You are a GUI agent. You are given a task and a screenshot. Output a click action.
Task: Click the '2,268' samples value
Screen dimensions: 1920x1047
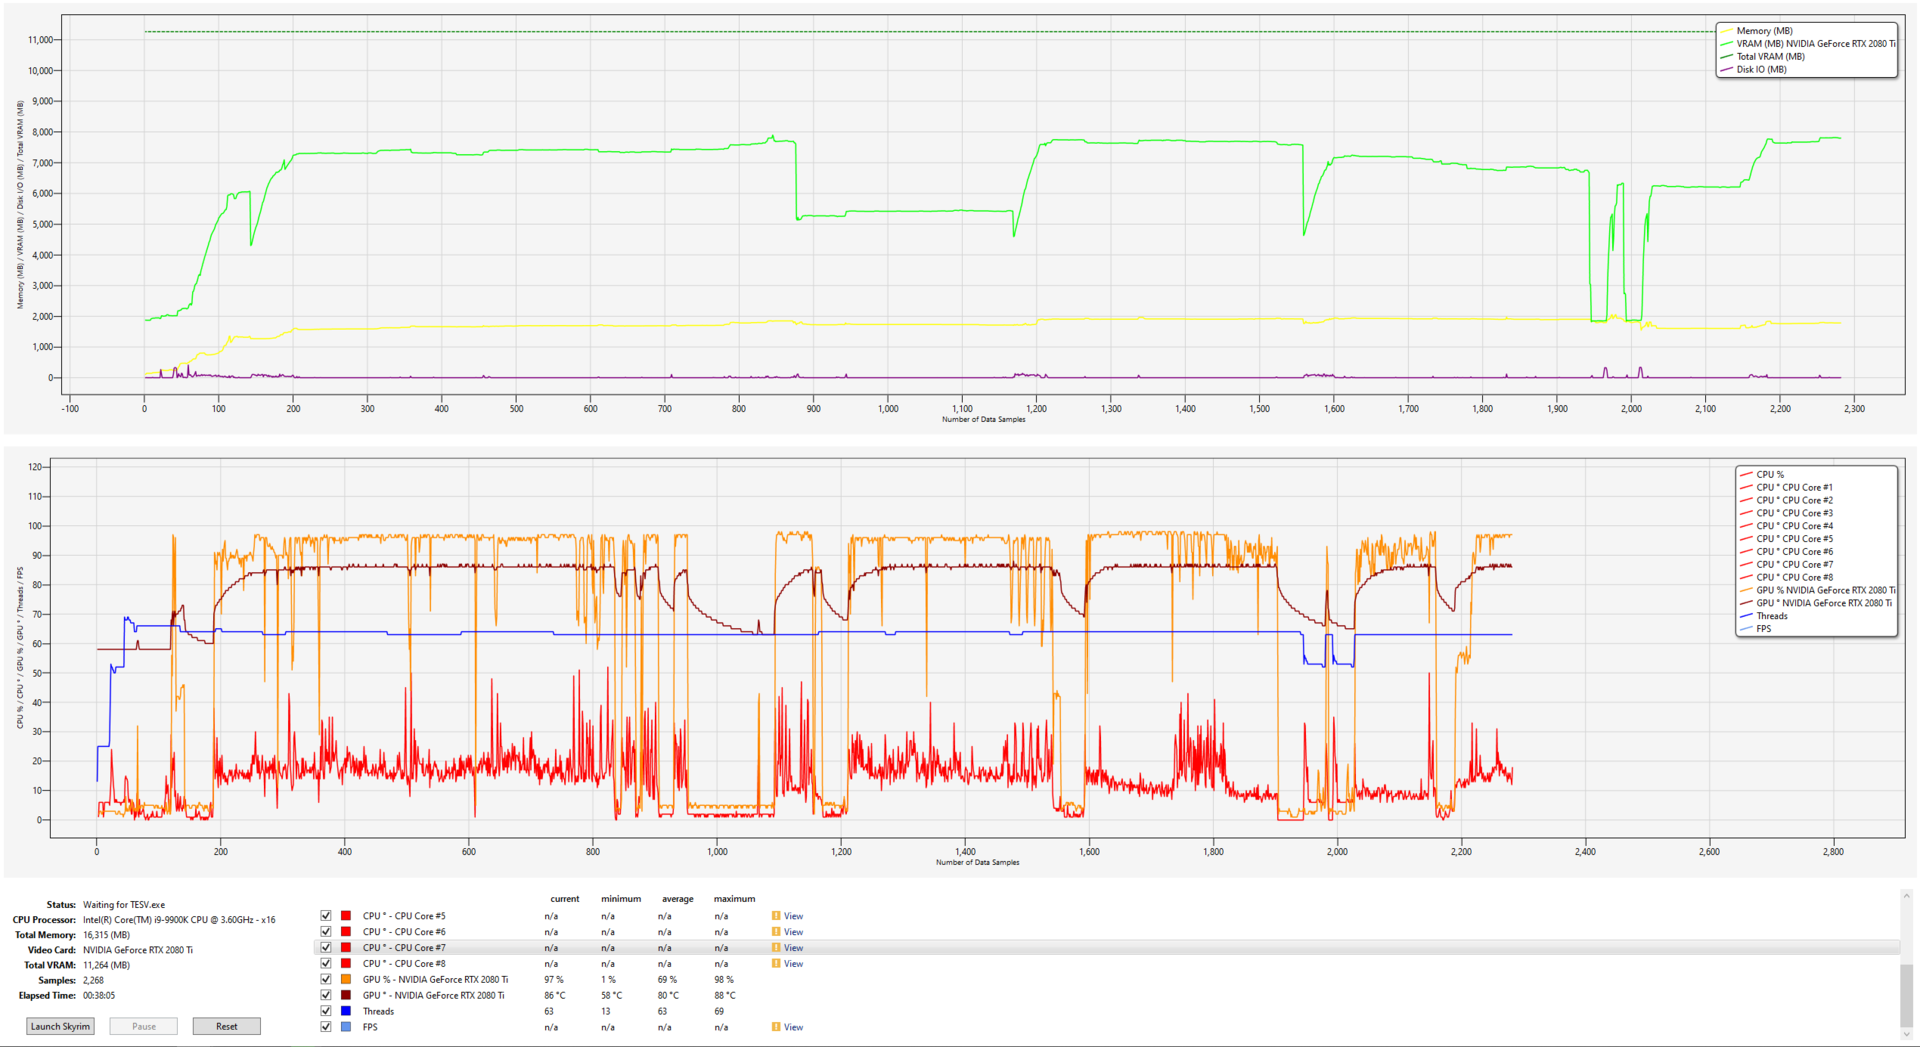click(93, 980)
